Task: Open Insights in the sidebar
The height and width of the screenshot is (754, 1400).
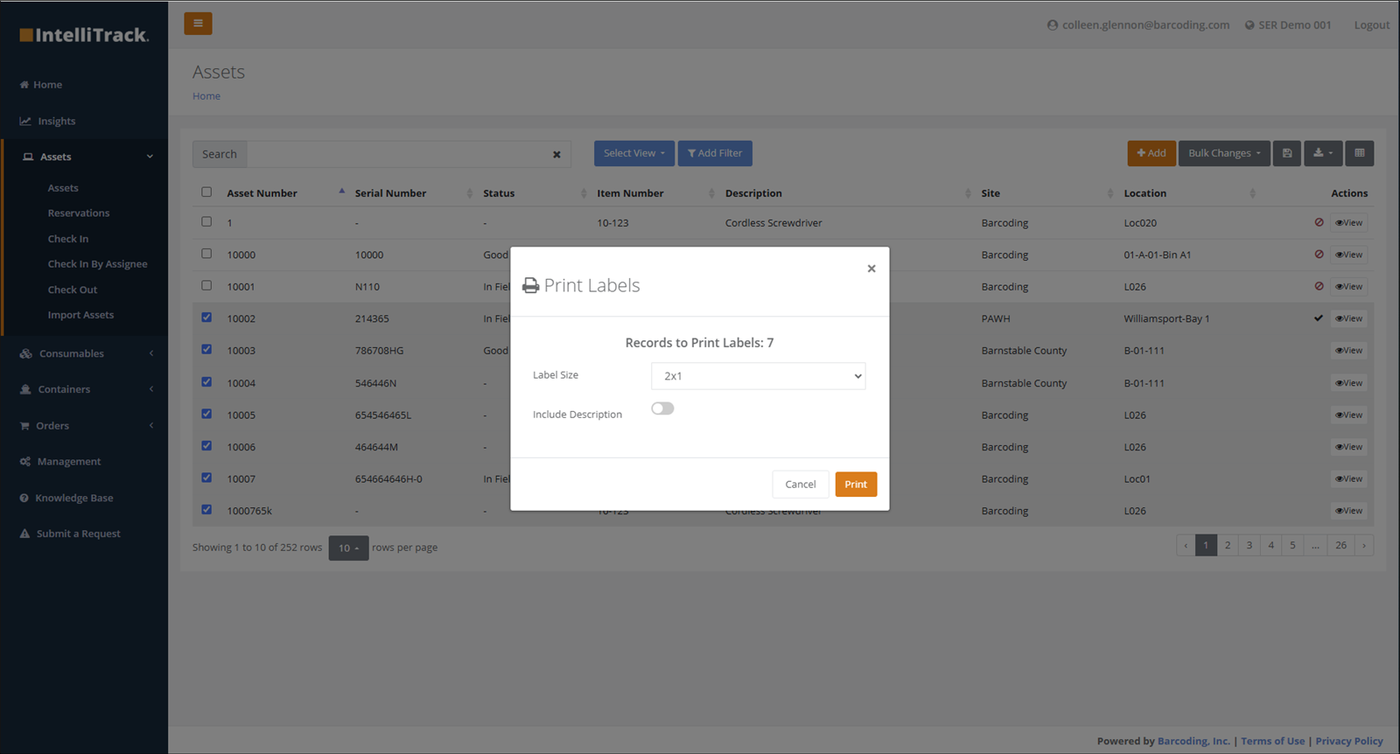Action: tap(48, 121)
